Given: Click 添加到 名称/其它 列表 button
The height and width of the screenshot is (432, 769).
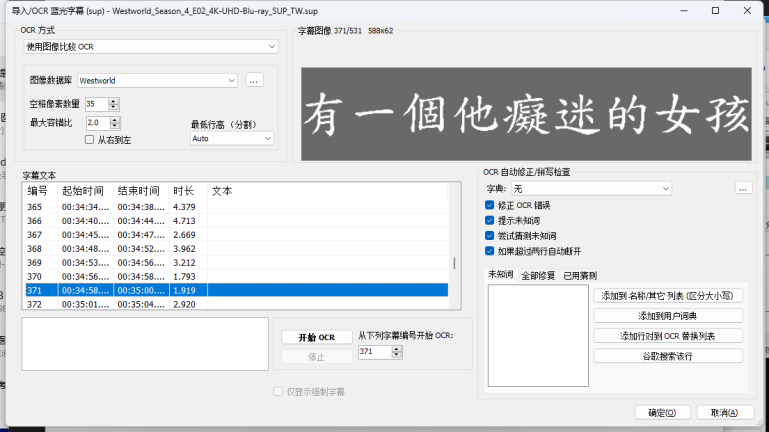Looking at the screenshot, I should pos(668,296).
